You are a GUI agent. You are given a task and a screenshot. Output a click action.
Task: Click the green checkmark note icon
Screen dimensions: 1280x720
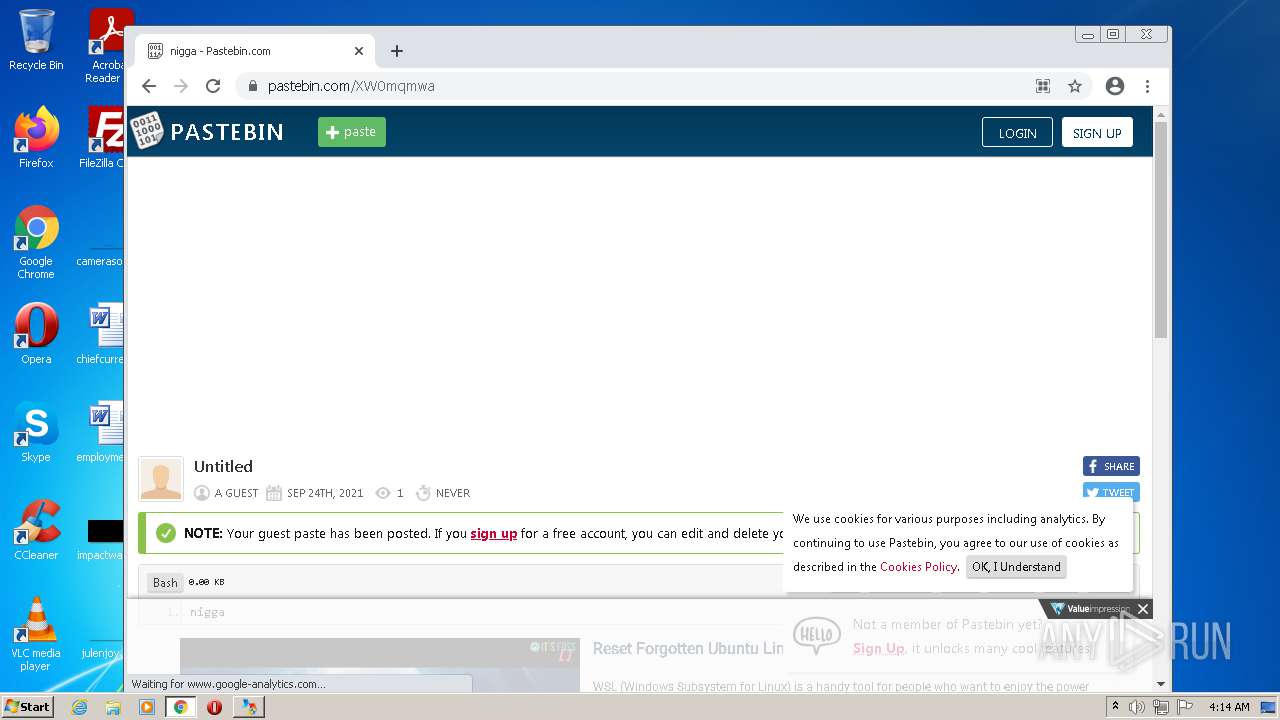[x=166, y=533]
